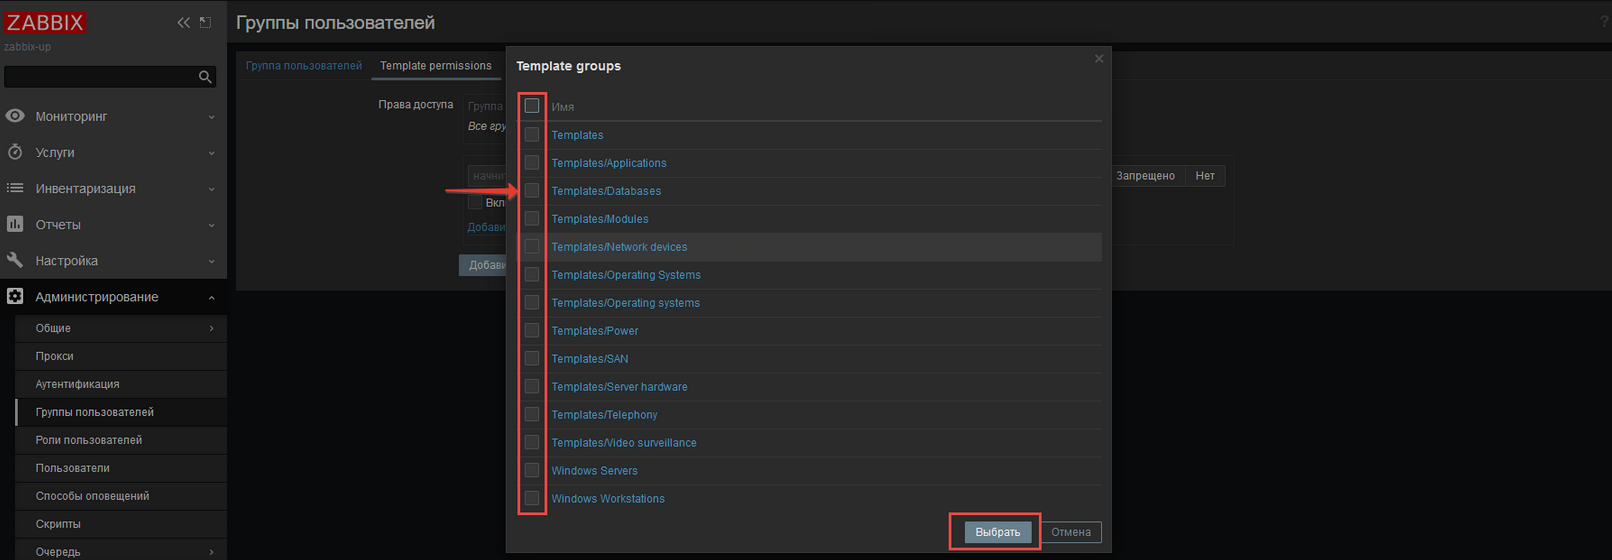This screenshot has width=1612, height=560.
Task: Click the Администрирование gear icon
Action: (15, 296)
